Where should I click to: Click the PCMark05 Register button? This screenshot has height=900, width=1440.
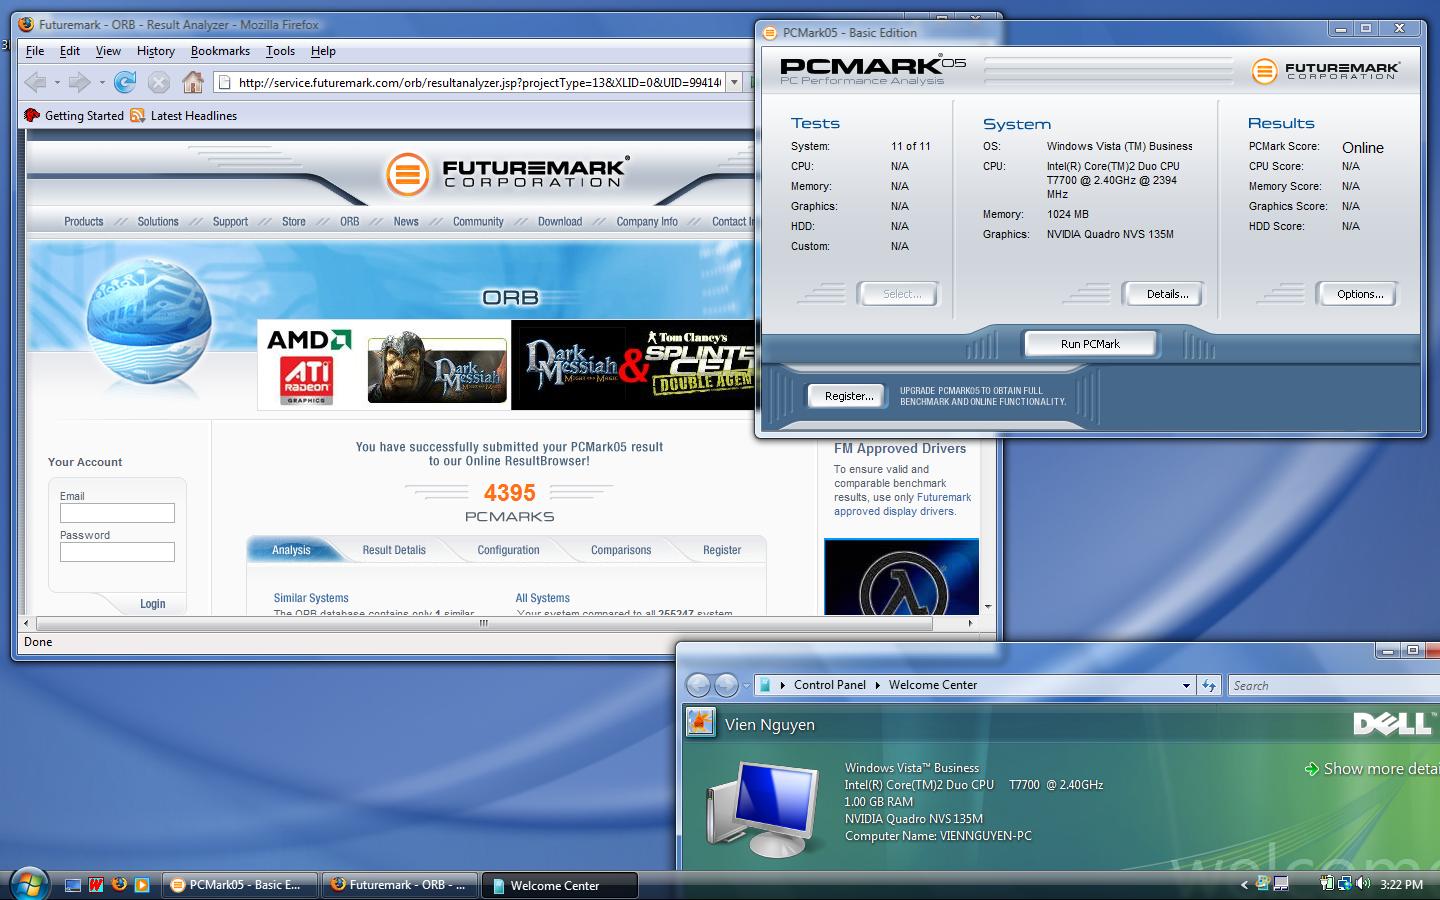tap(848, 396)
